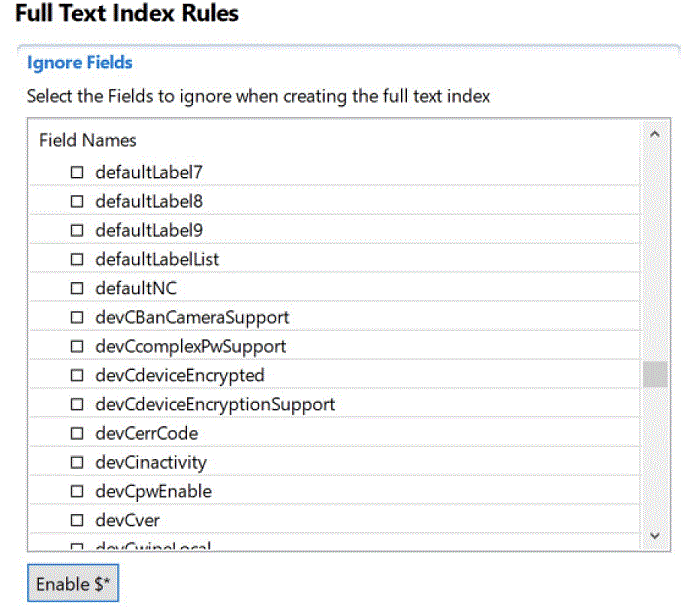Click the devCerrCode field name text
This screenshot has width=693, height=613.
[147, 434]
